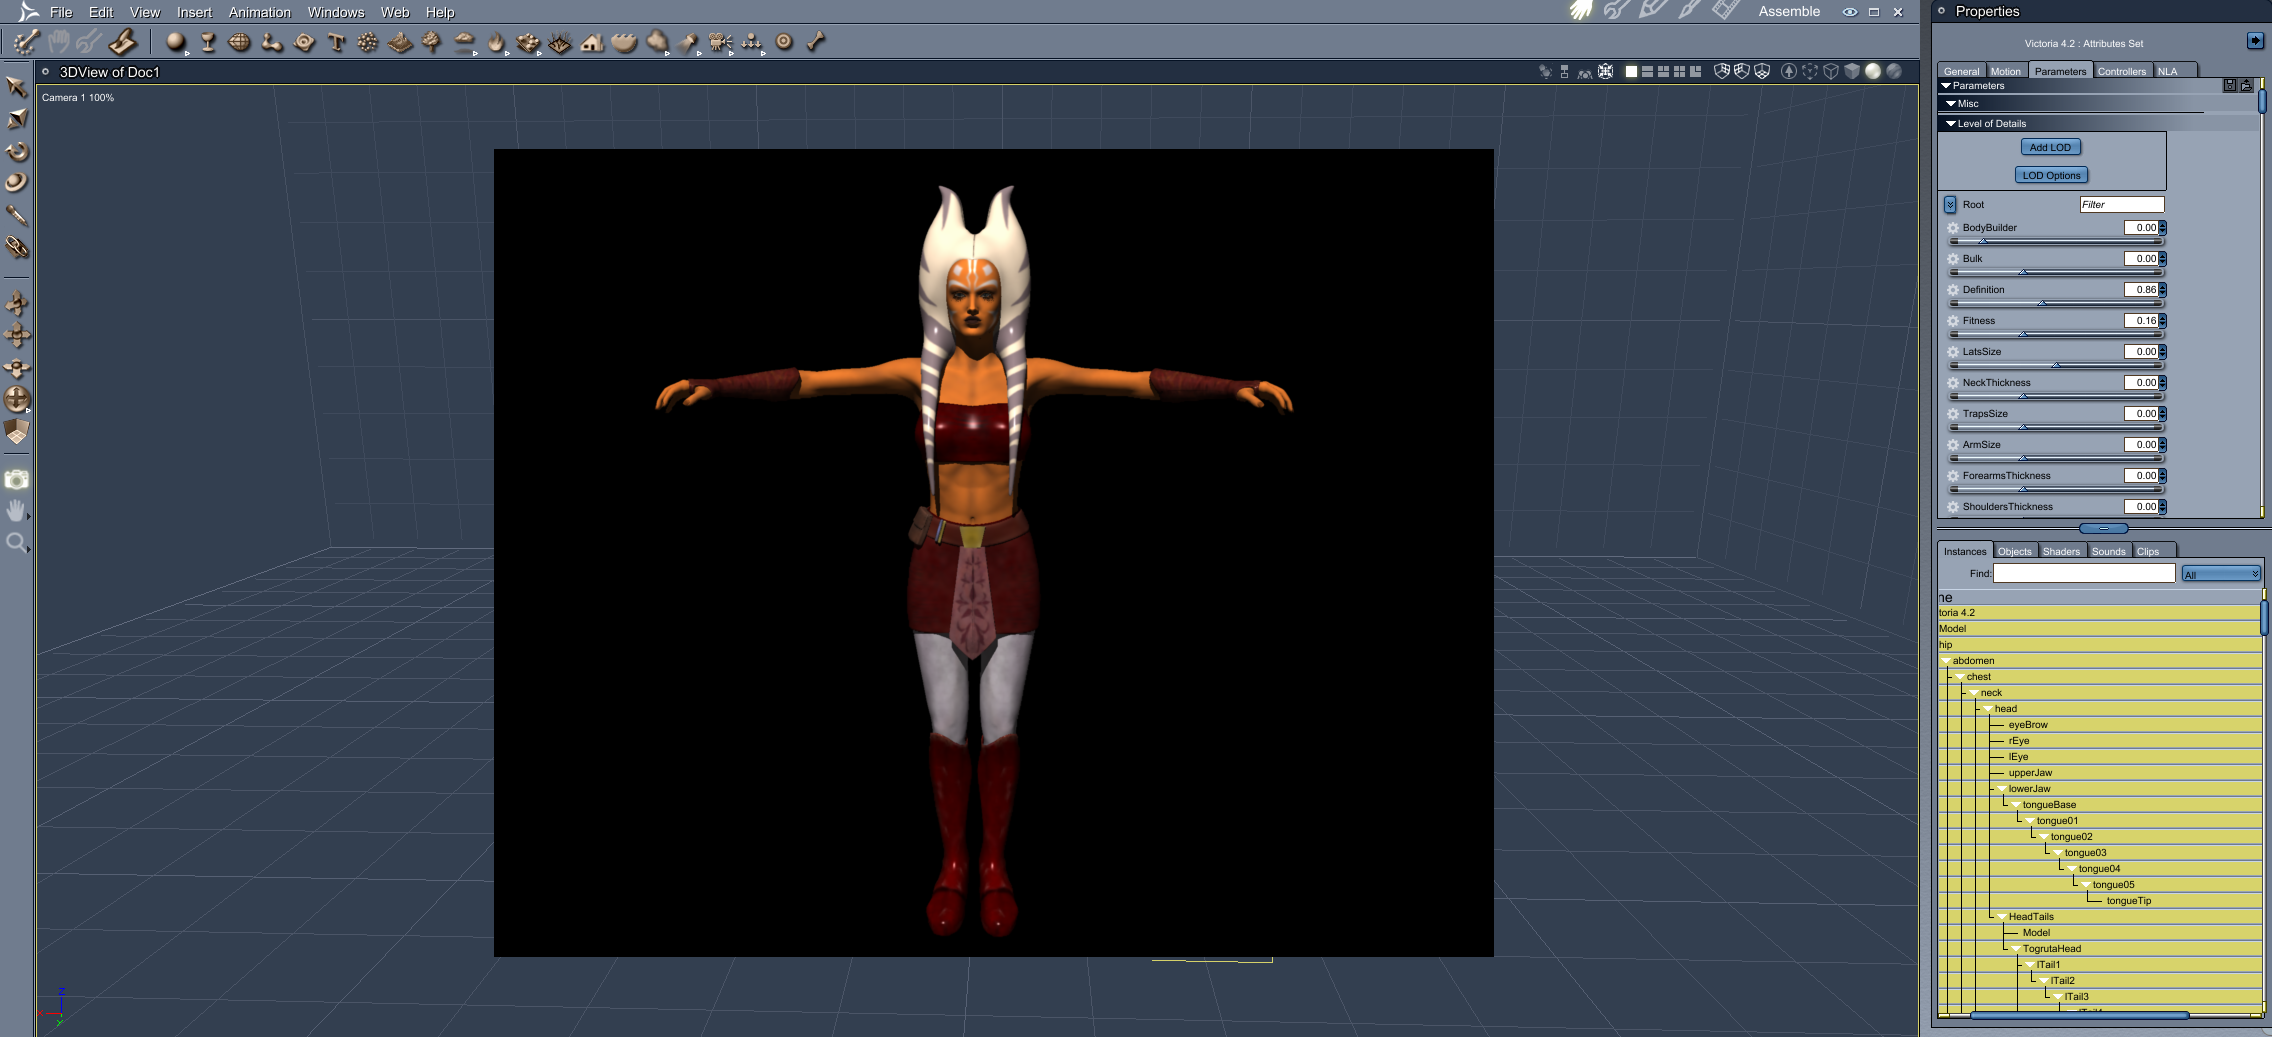The height and width of the screenshot is (1037, 2272).
Task: Open the General tab
Action: pyautogui.click(x=1961, y=71)
